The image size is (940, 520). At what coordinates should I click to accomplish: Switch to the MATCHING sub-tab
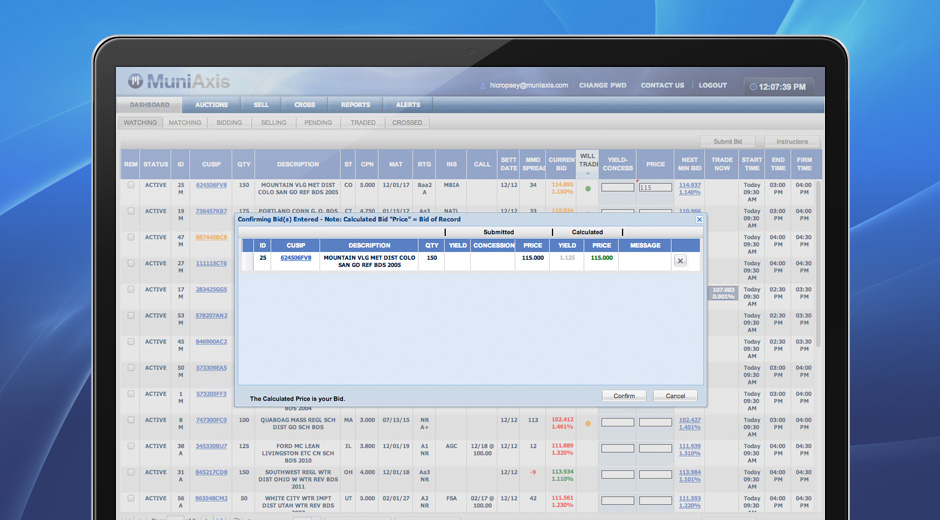point(185,122)
